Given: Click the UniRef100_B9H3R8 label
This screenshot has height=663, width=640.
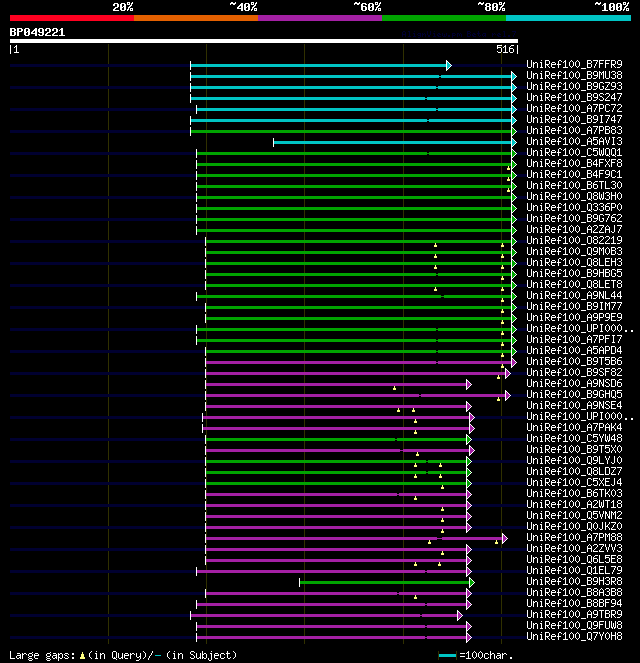Looking at the screenshot, I should point(574,581).
